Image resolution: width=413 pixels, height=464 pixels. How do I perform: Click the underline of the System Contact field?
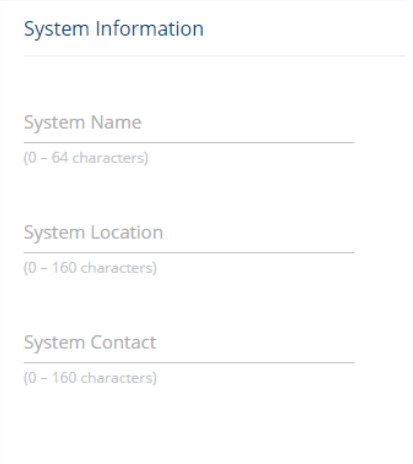coord(189,363)
